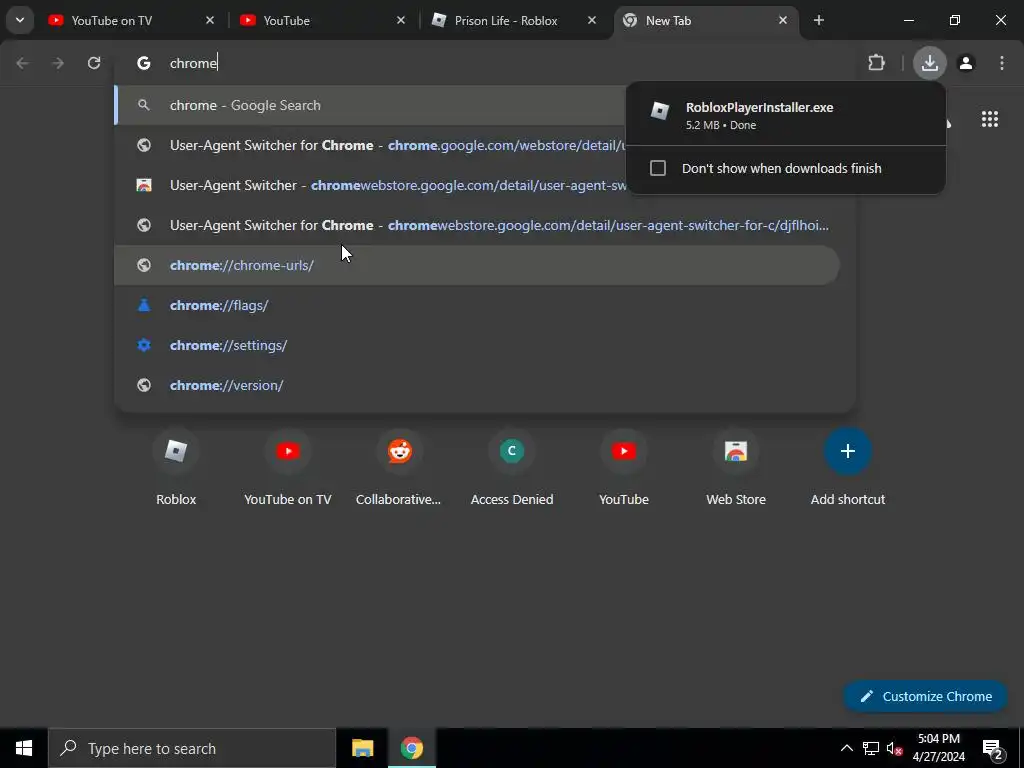Choose the chrome.google.com/webstore User-Agent Switcher suggestion
The height and width of the screenshot is (768, 1024).
click(x=370, y=145)
